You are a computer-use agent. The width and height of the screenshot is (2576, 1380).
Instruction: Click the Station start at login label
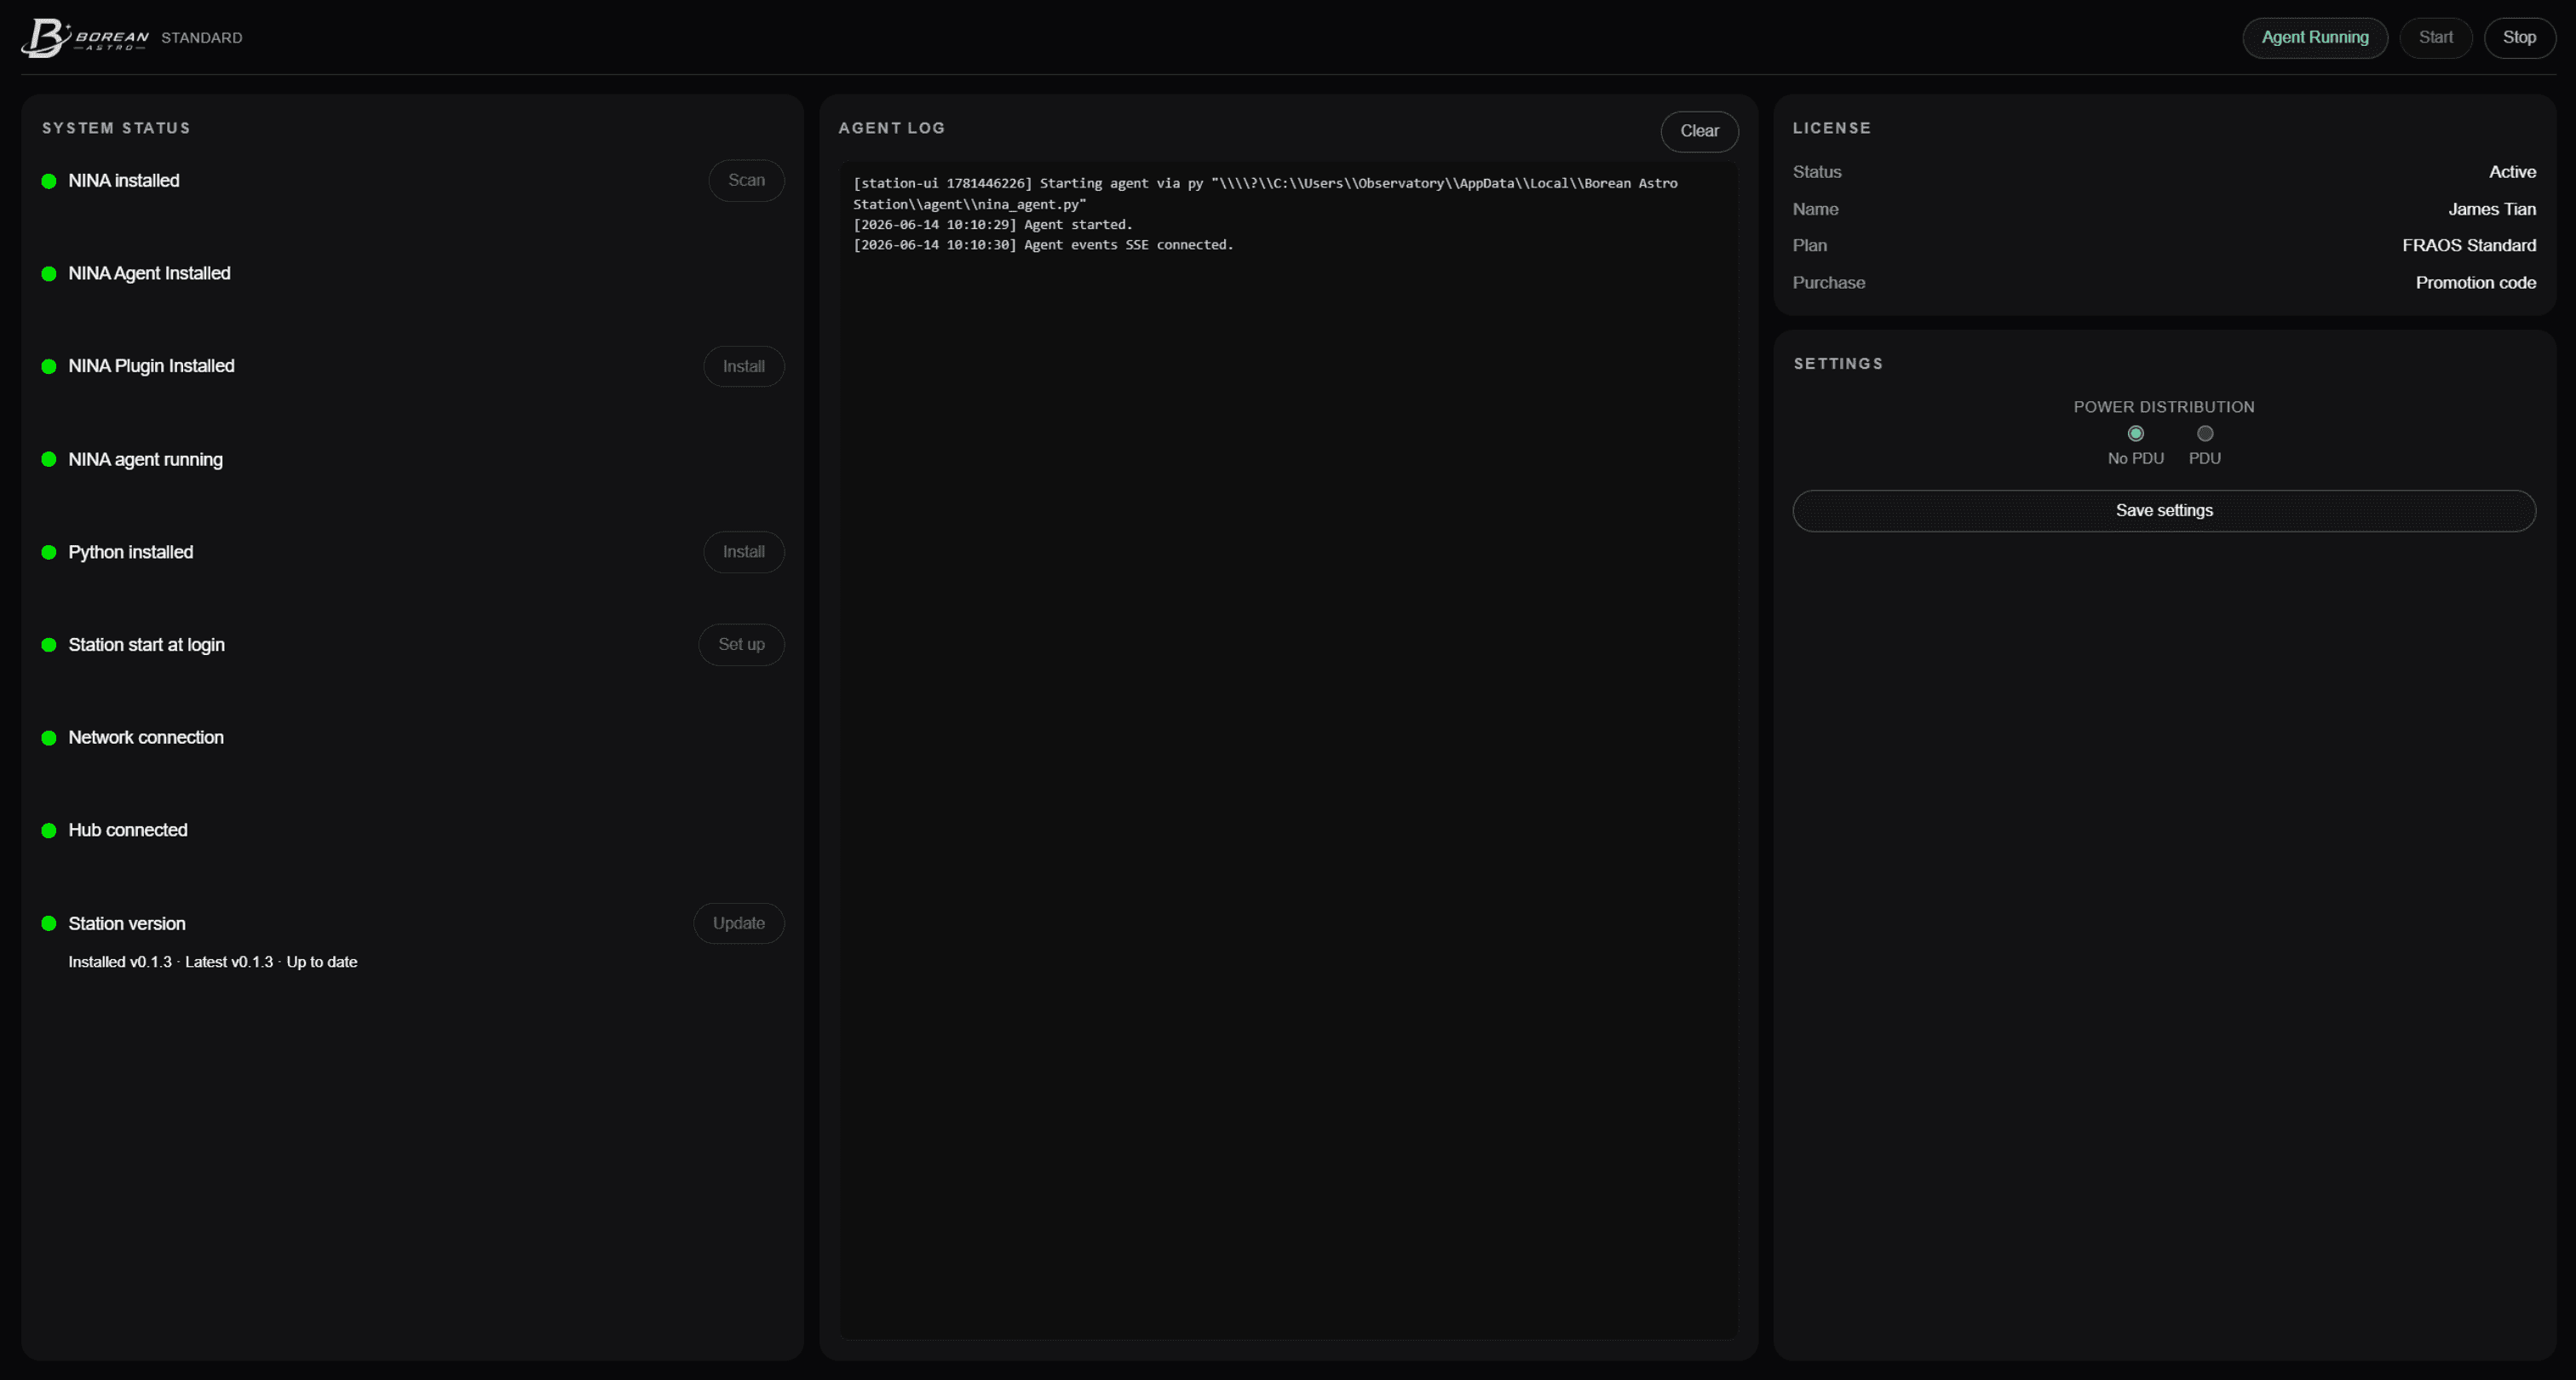146,645
